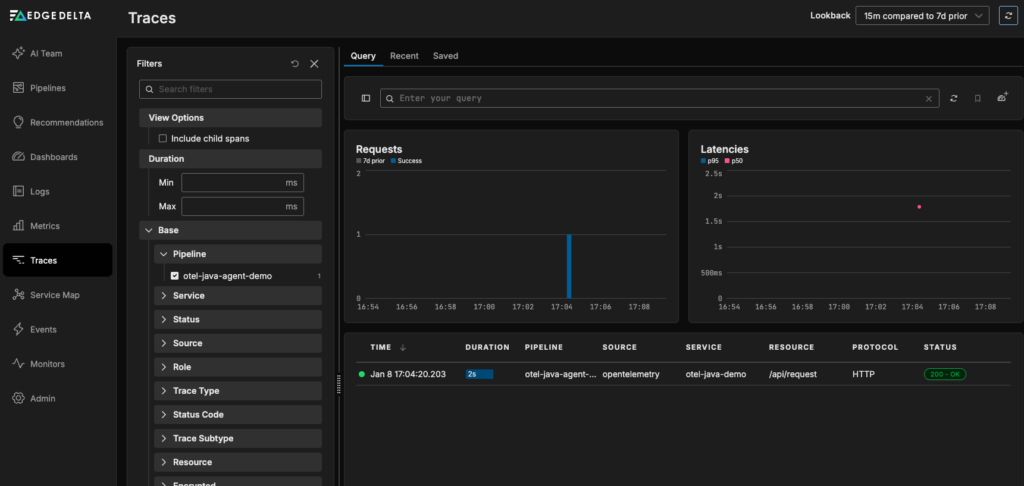Click the refresh icon beside Lookback dropdown

pyautogui.click(x=1007, y=15)
